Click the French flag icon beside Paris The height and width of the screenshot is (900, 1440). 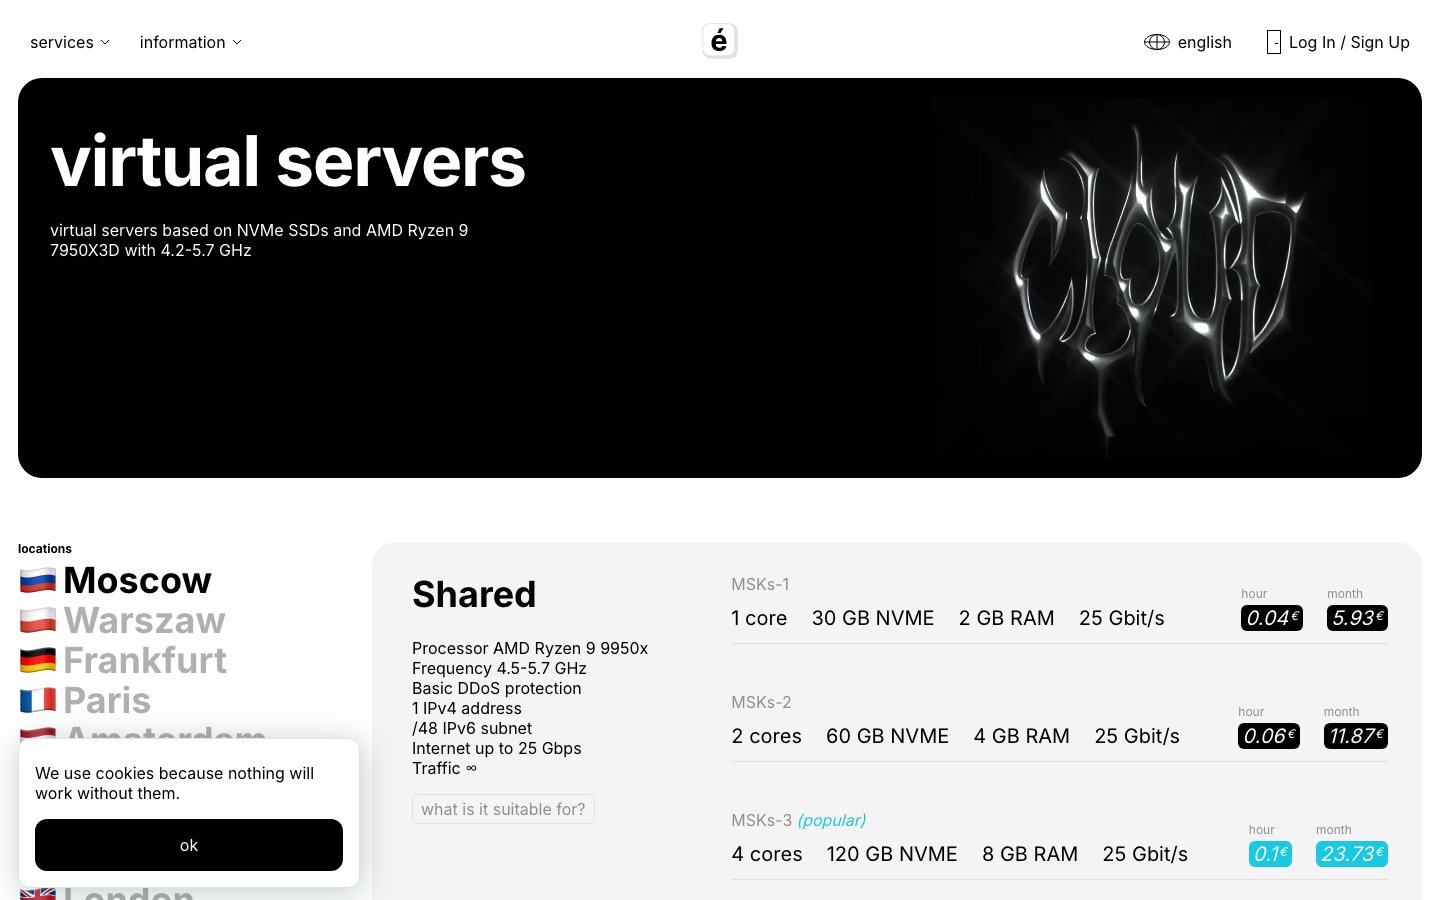click(38, 700)
